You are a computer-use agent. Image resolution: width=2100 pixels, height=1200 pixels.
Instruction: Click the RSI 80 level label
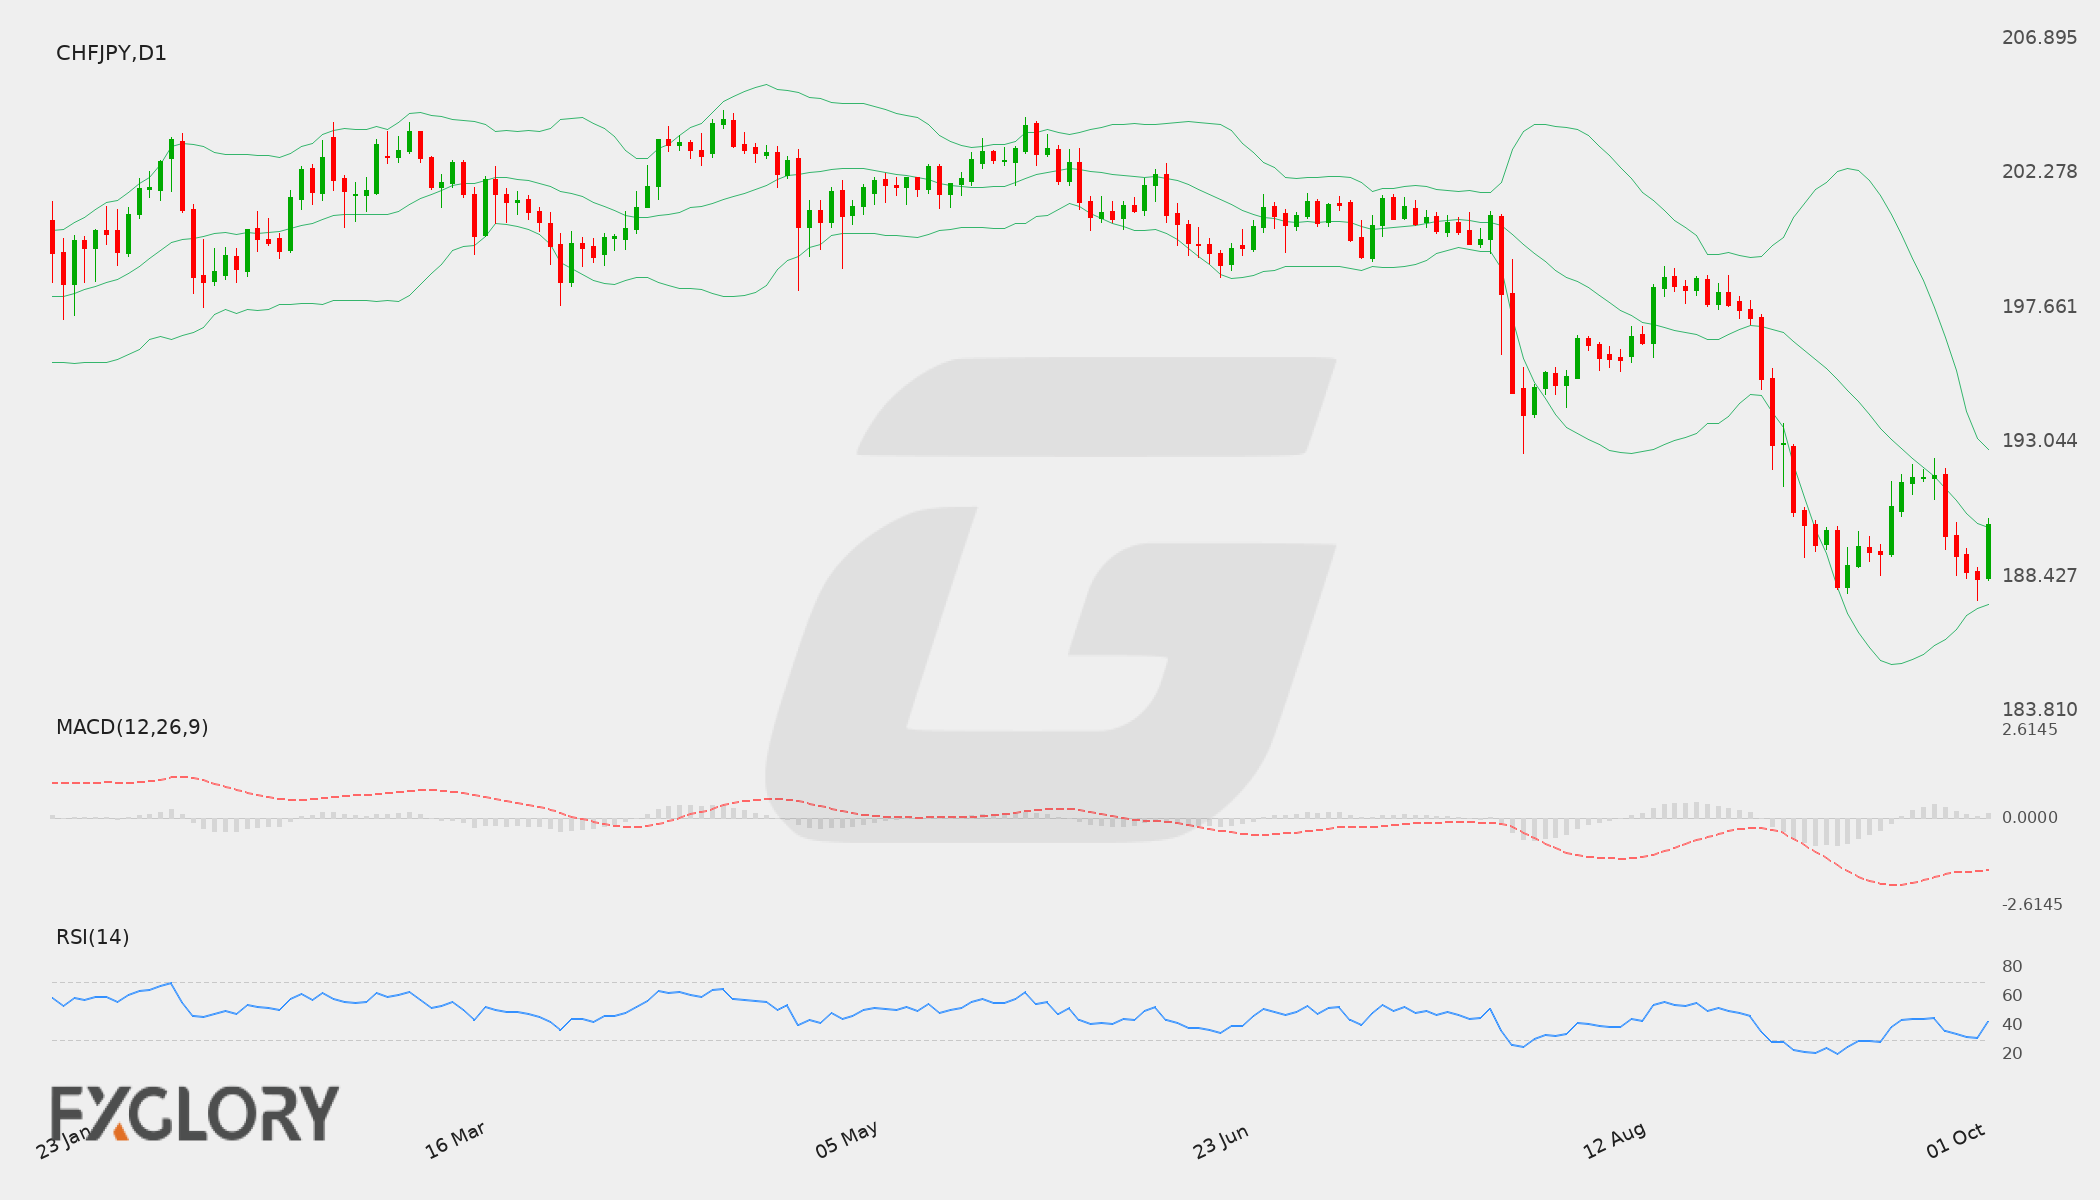pyautogui.click(x=2012, y=966)
